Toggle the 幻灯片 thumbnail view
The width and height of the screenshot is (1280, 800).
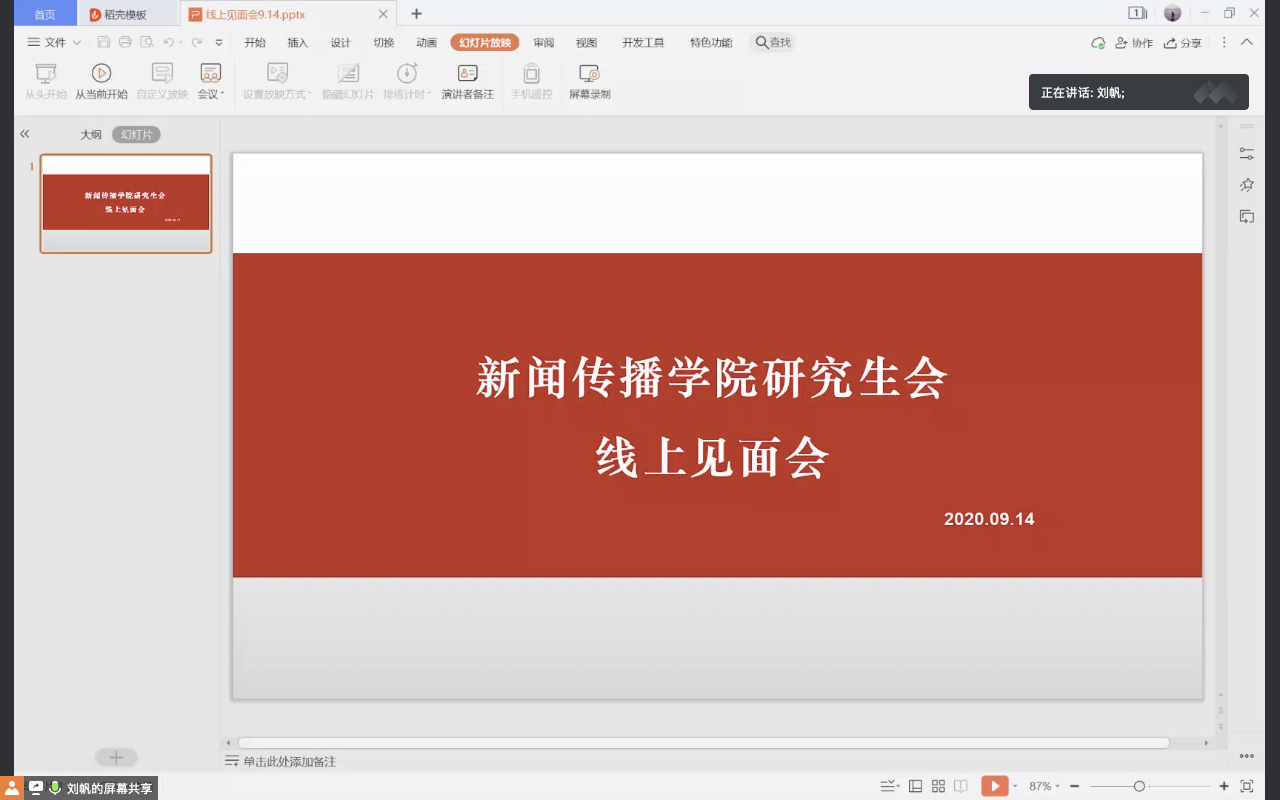pos(136,134)
